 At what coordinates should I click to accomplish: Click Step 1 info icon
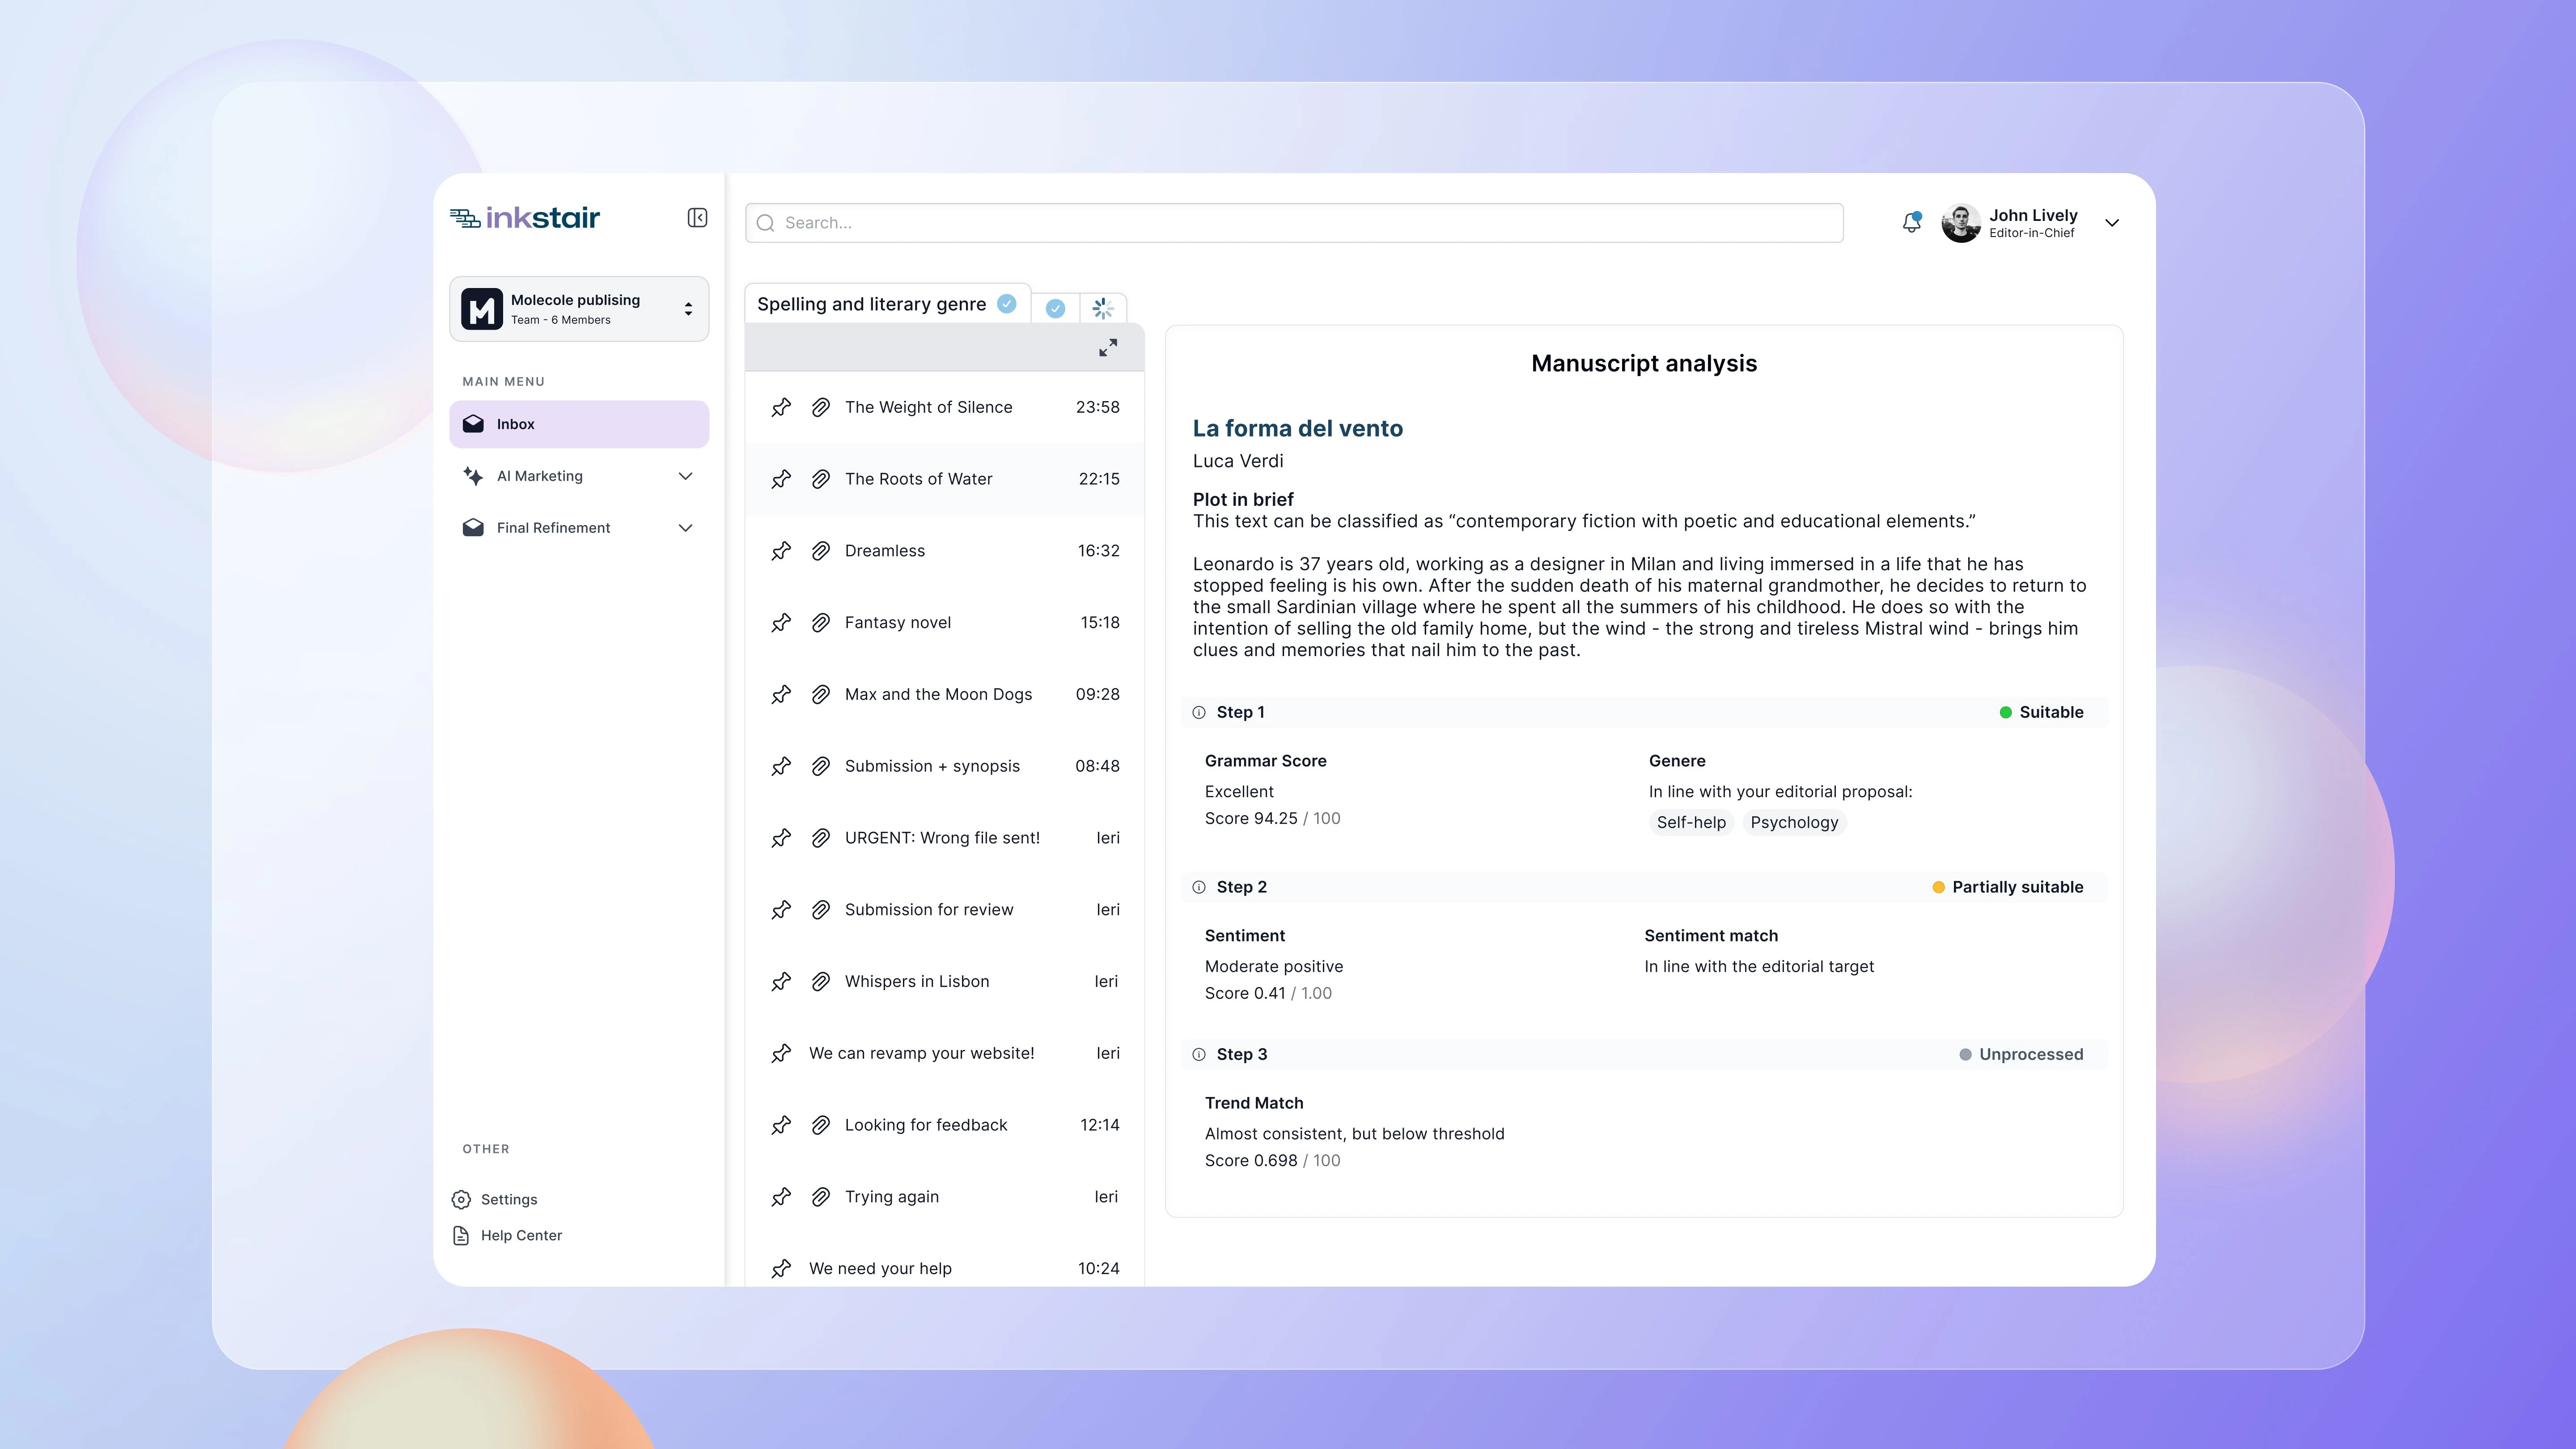coord(1199,713)
